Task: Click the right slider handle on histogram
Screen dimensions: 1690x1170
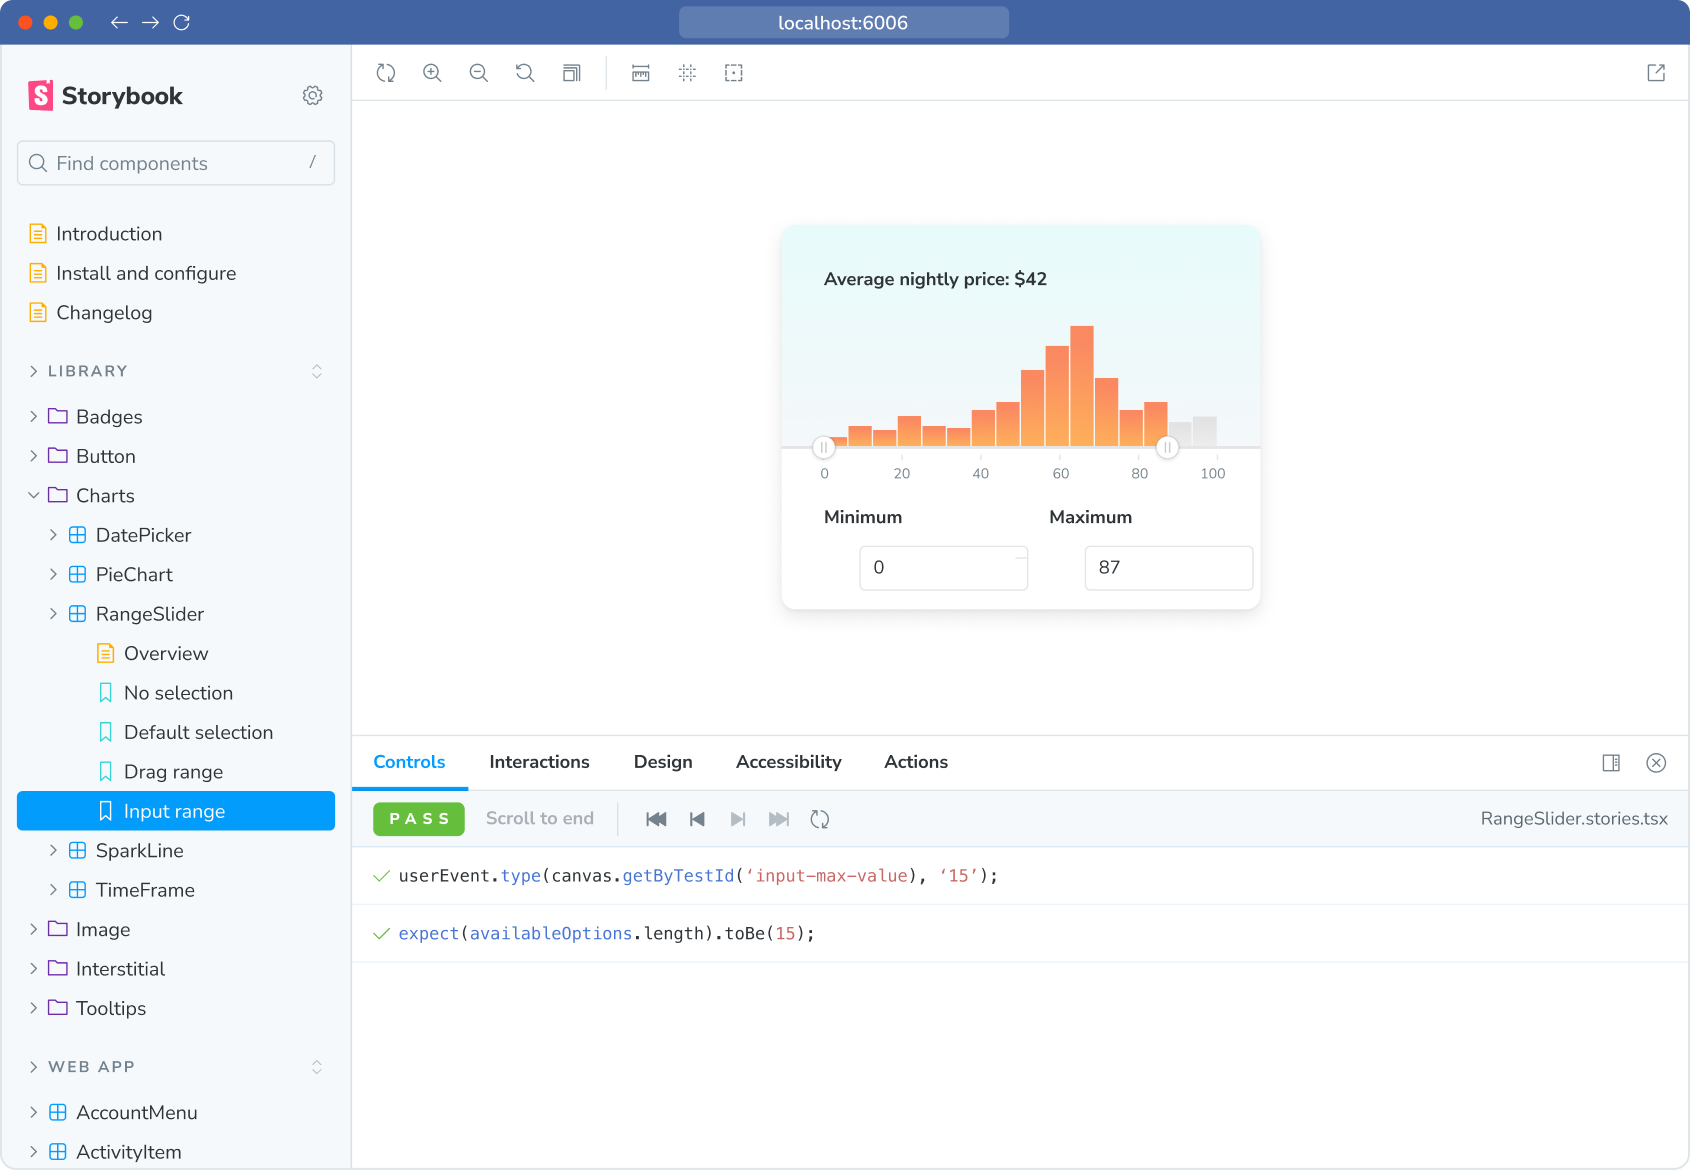Action: pyautogui.click(x=1167, y=447)
